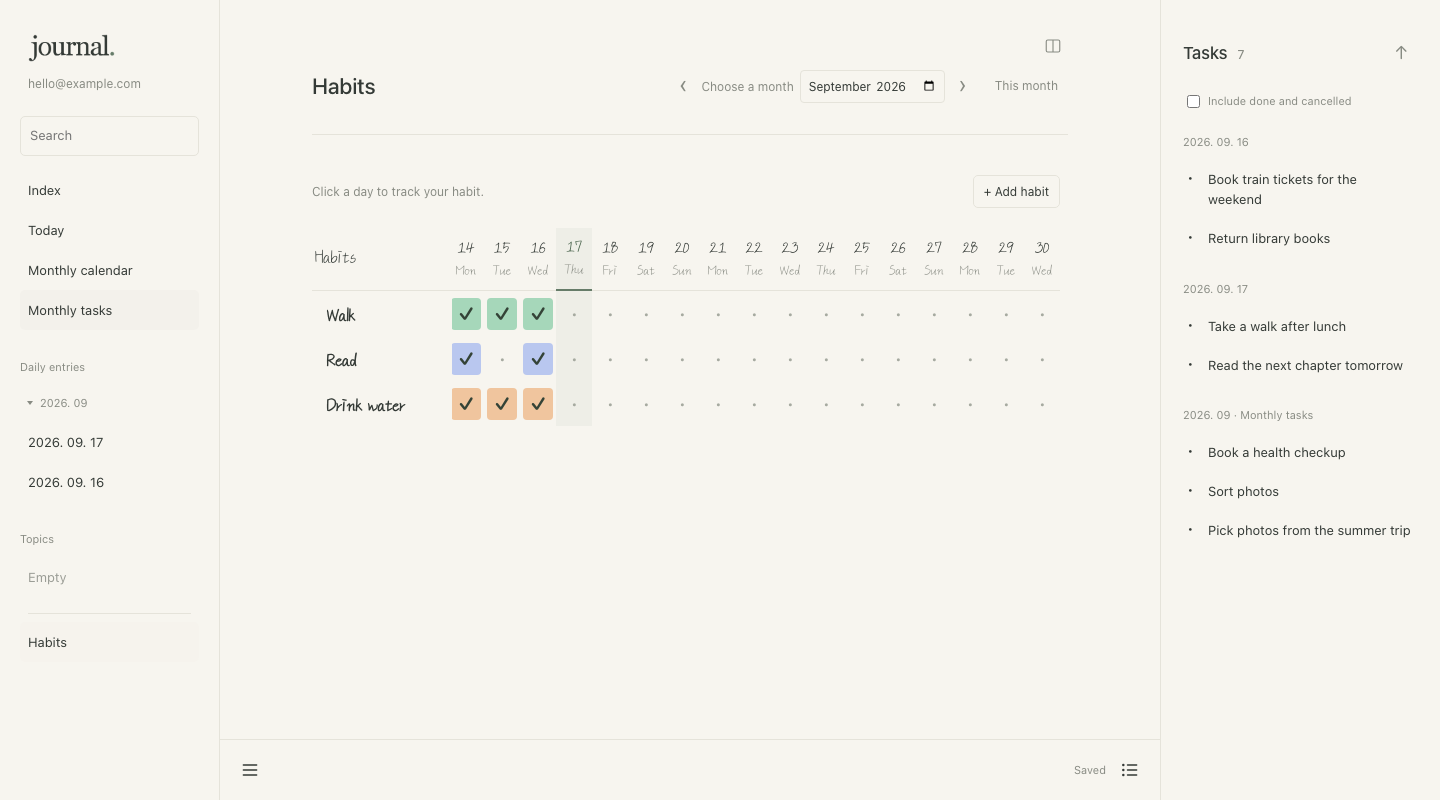Go to next month chevron
Image resolution: width=1440 pixels, height=800 pixels.
point(963,86)
